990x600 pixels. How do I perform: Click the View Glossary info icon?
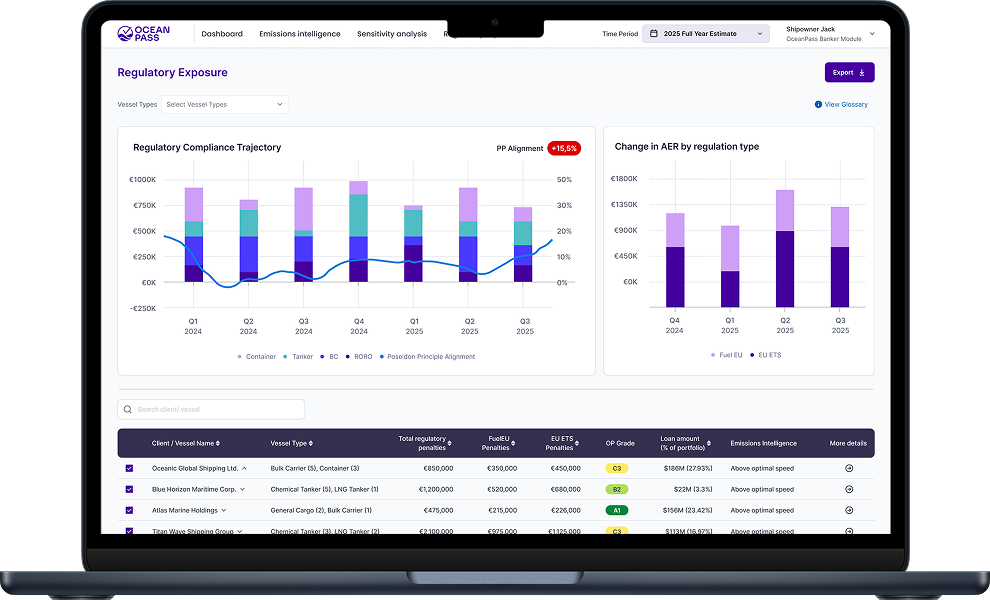(x=818, y=104)
